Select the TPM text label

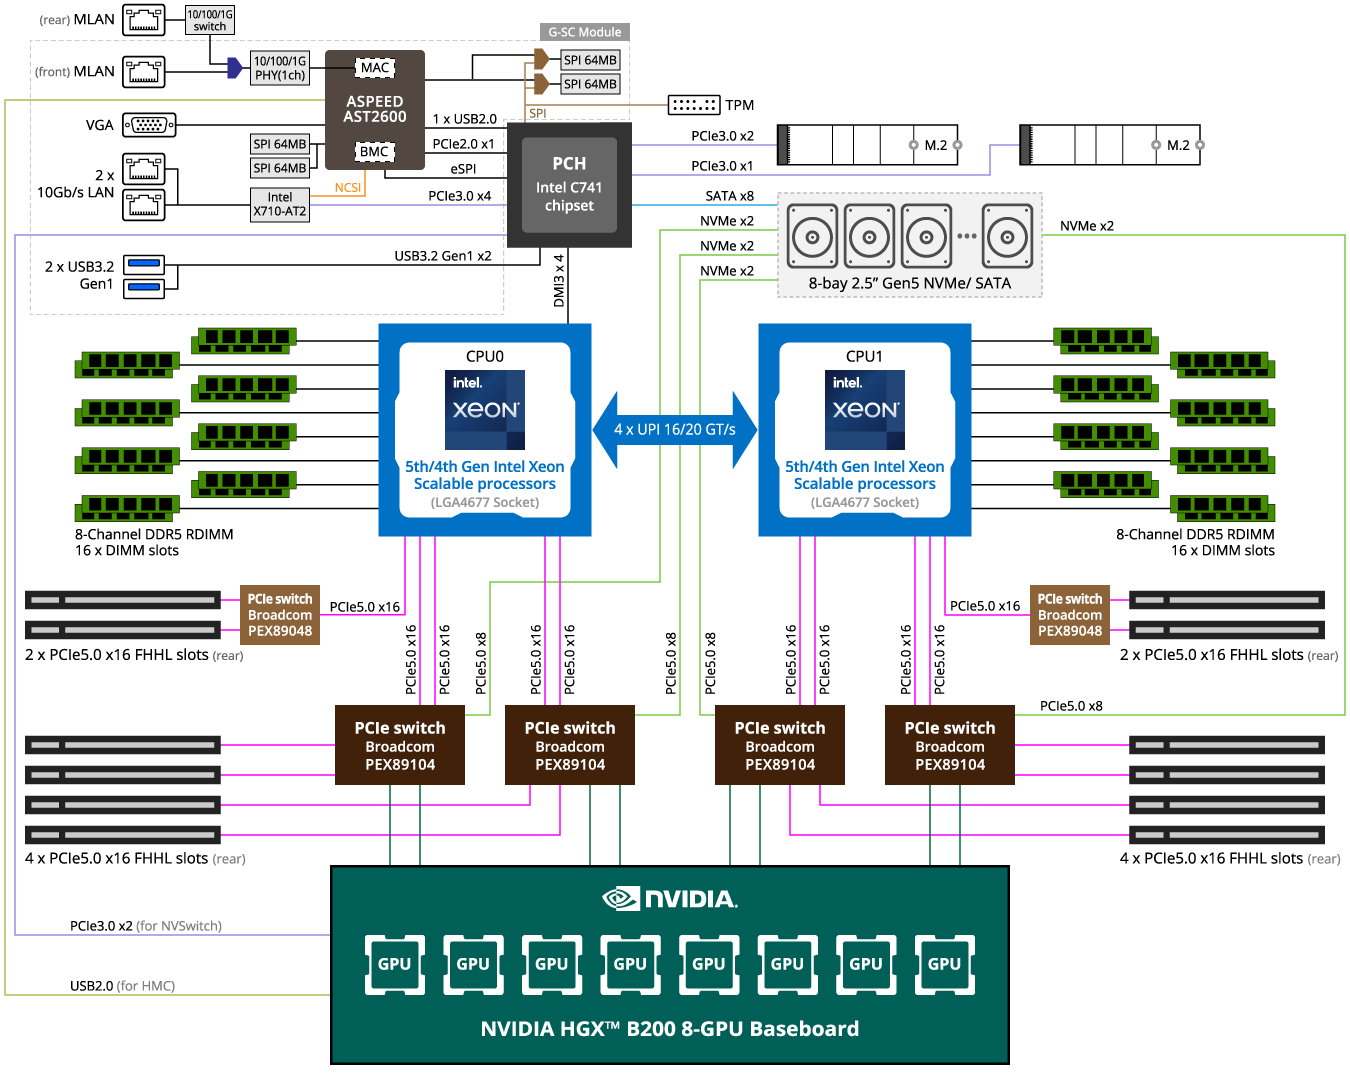coord(740,105)
